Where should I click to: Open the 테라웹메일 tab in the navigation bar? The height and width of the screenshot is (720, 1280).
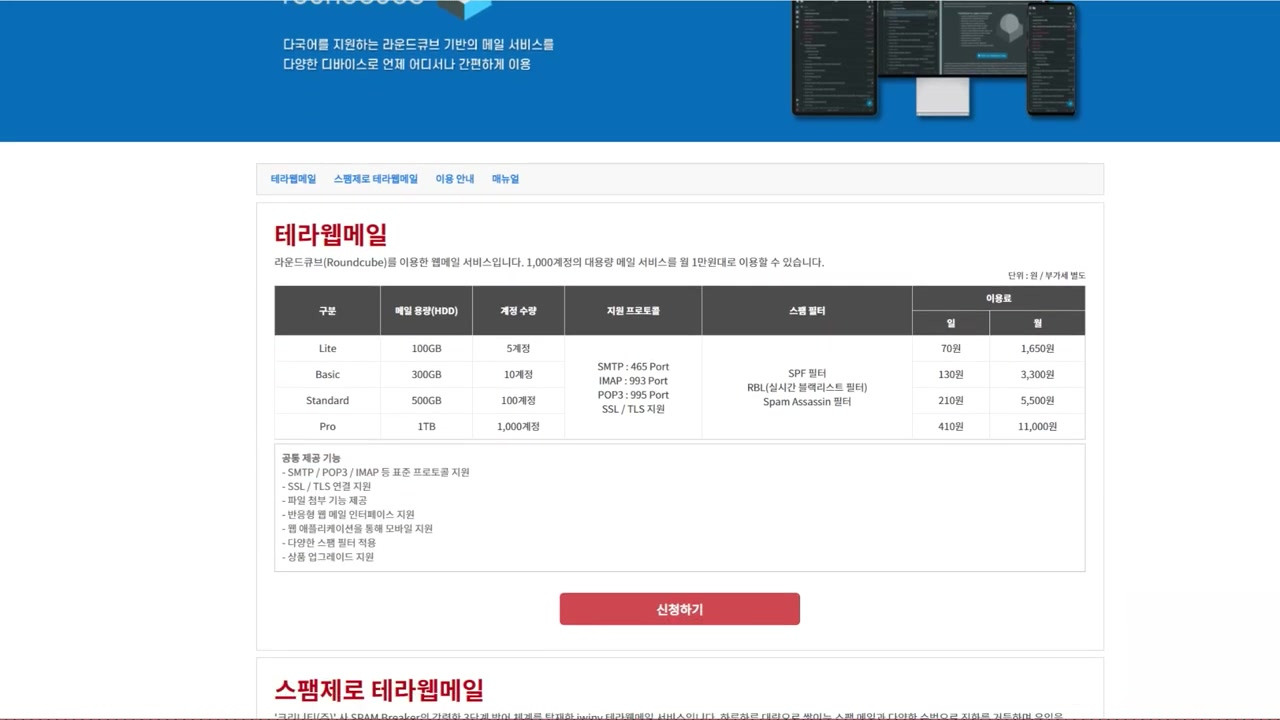pyautogui.click(x=293, y=179)
